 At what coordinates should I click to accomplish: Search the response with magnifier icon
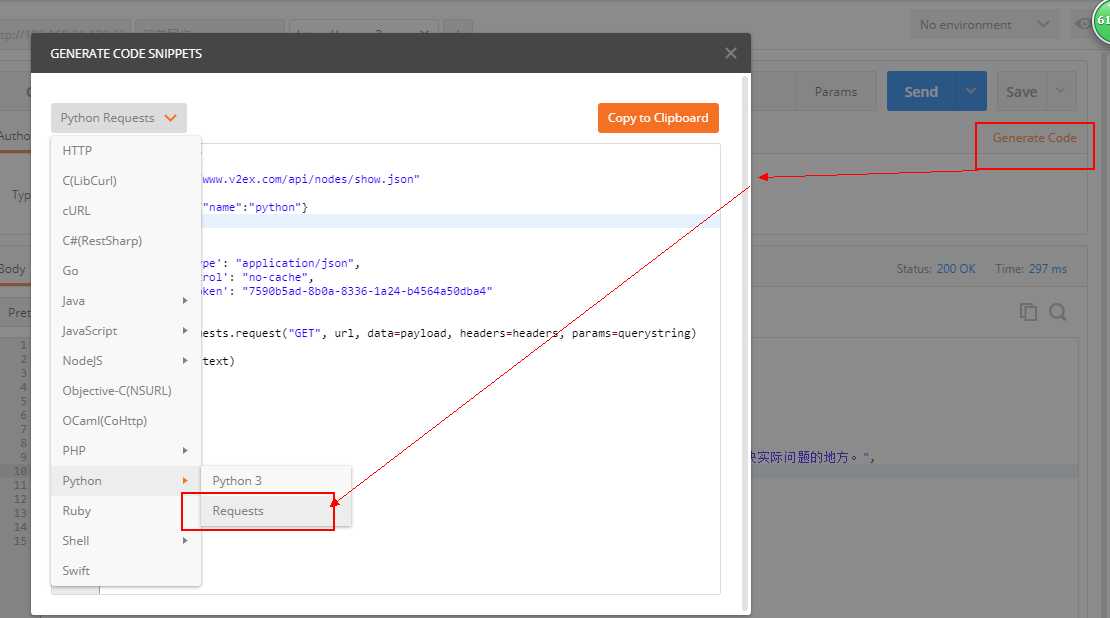click(x=1058, y=312)
